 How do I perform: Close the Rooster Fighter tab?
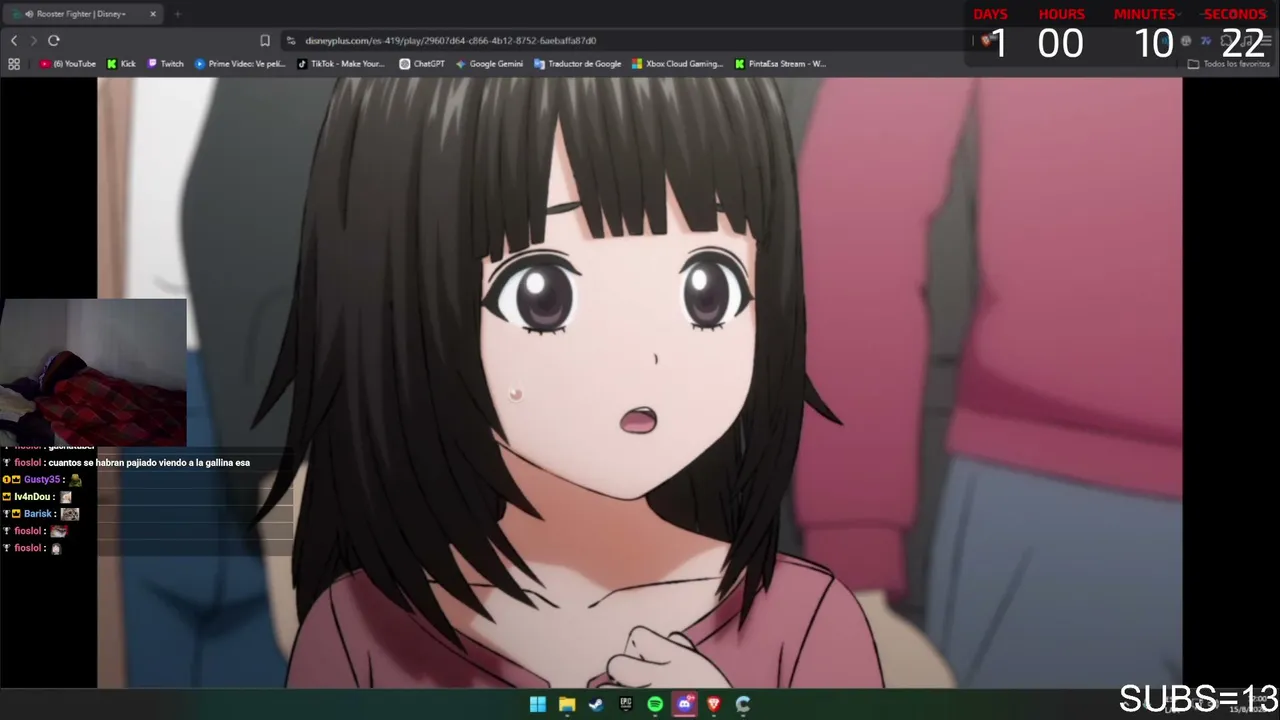coord(153,14)
